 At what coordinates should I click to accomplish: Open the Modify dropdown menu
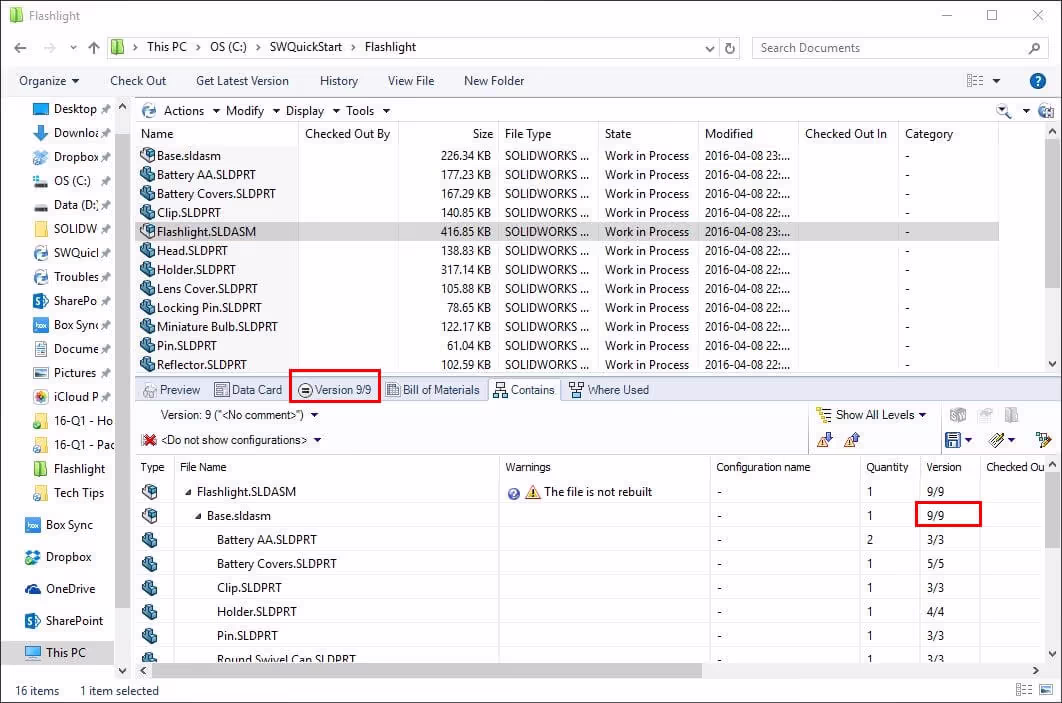253,110
